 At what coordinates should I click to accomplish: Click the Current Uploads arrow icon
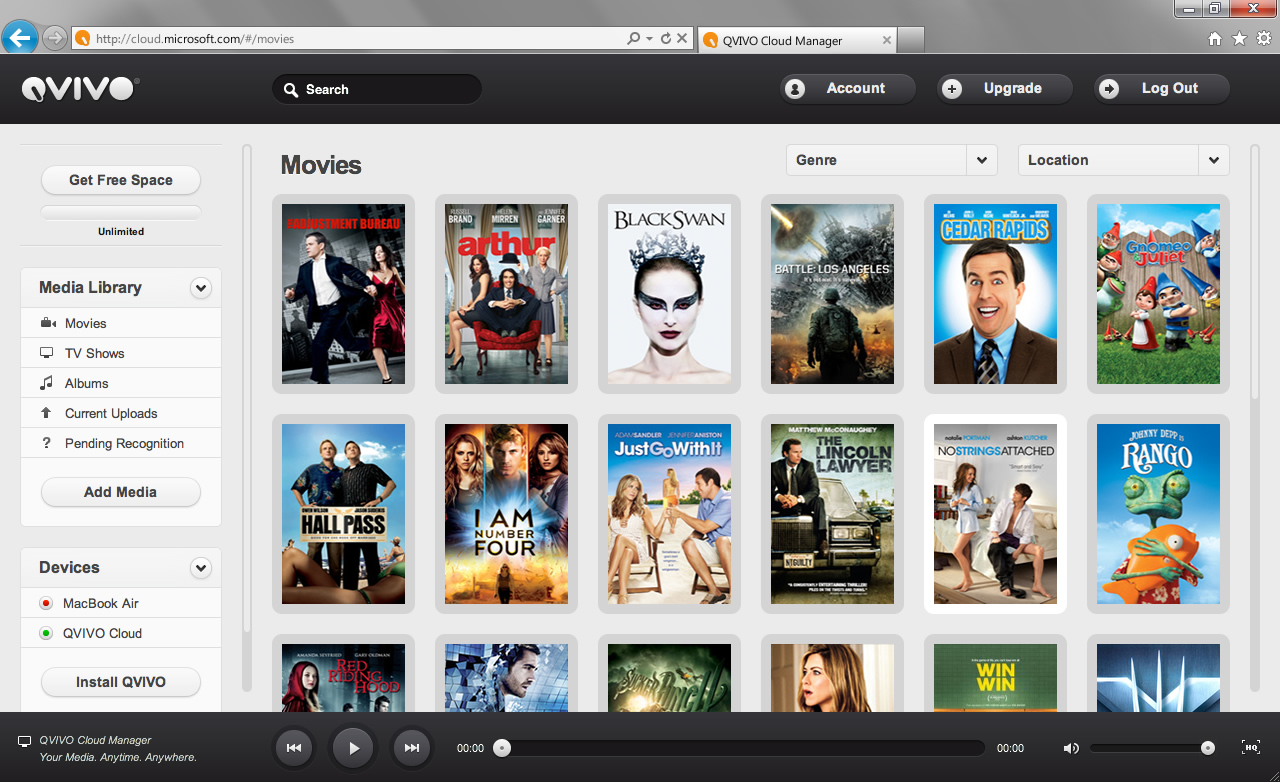coord(46,413)
